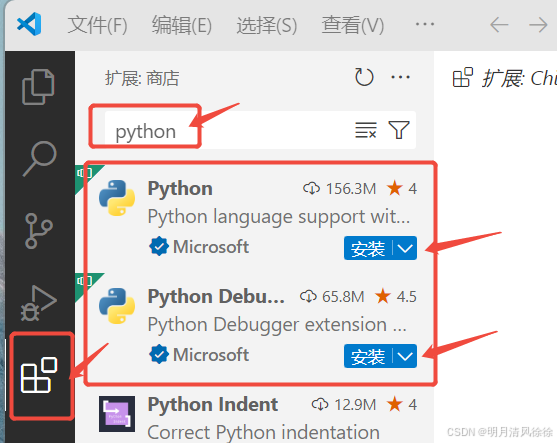Click the 65.8M download count

coord(343,297)
